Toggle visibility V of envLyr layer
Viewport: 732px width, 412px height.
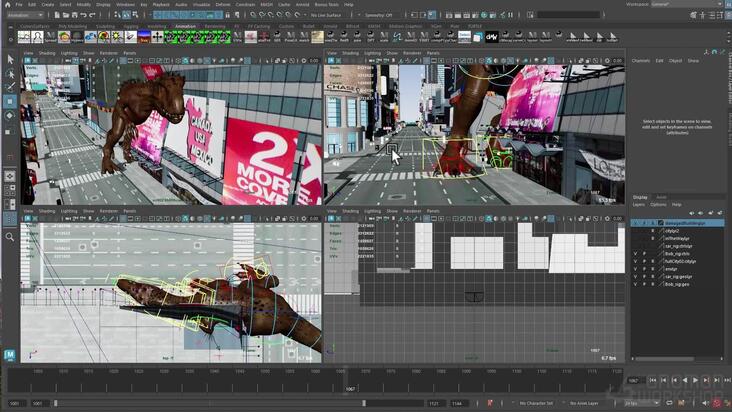[x=635, y=269]
